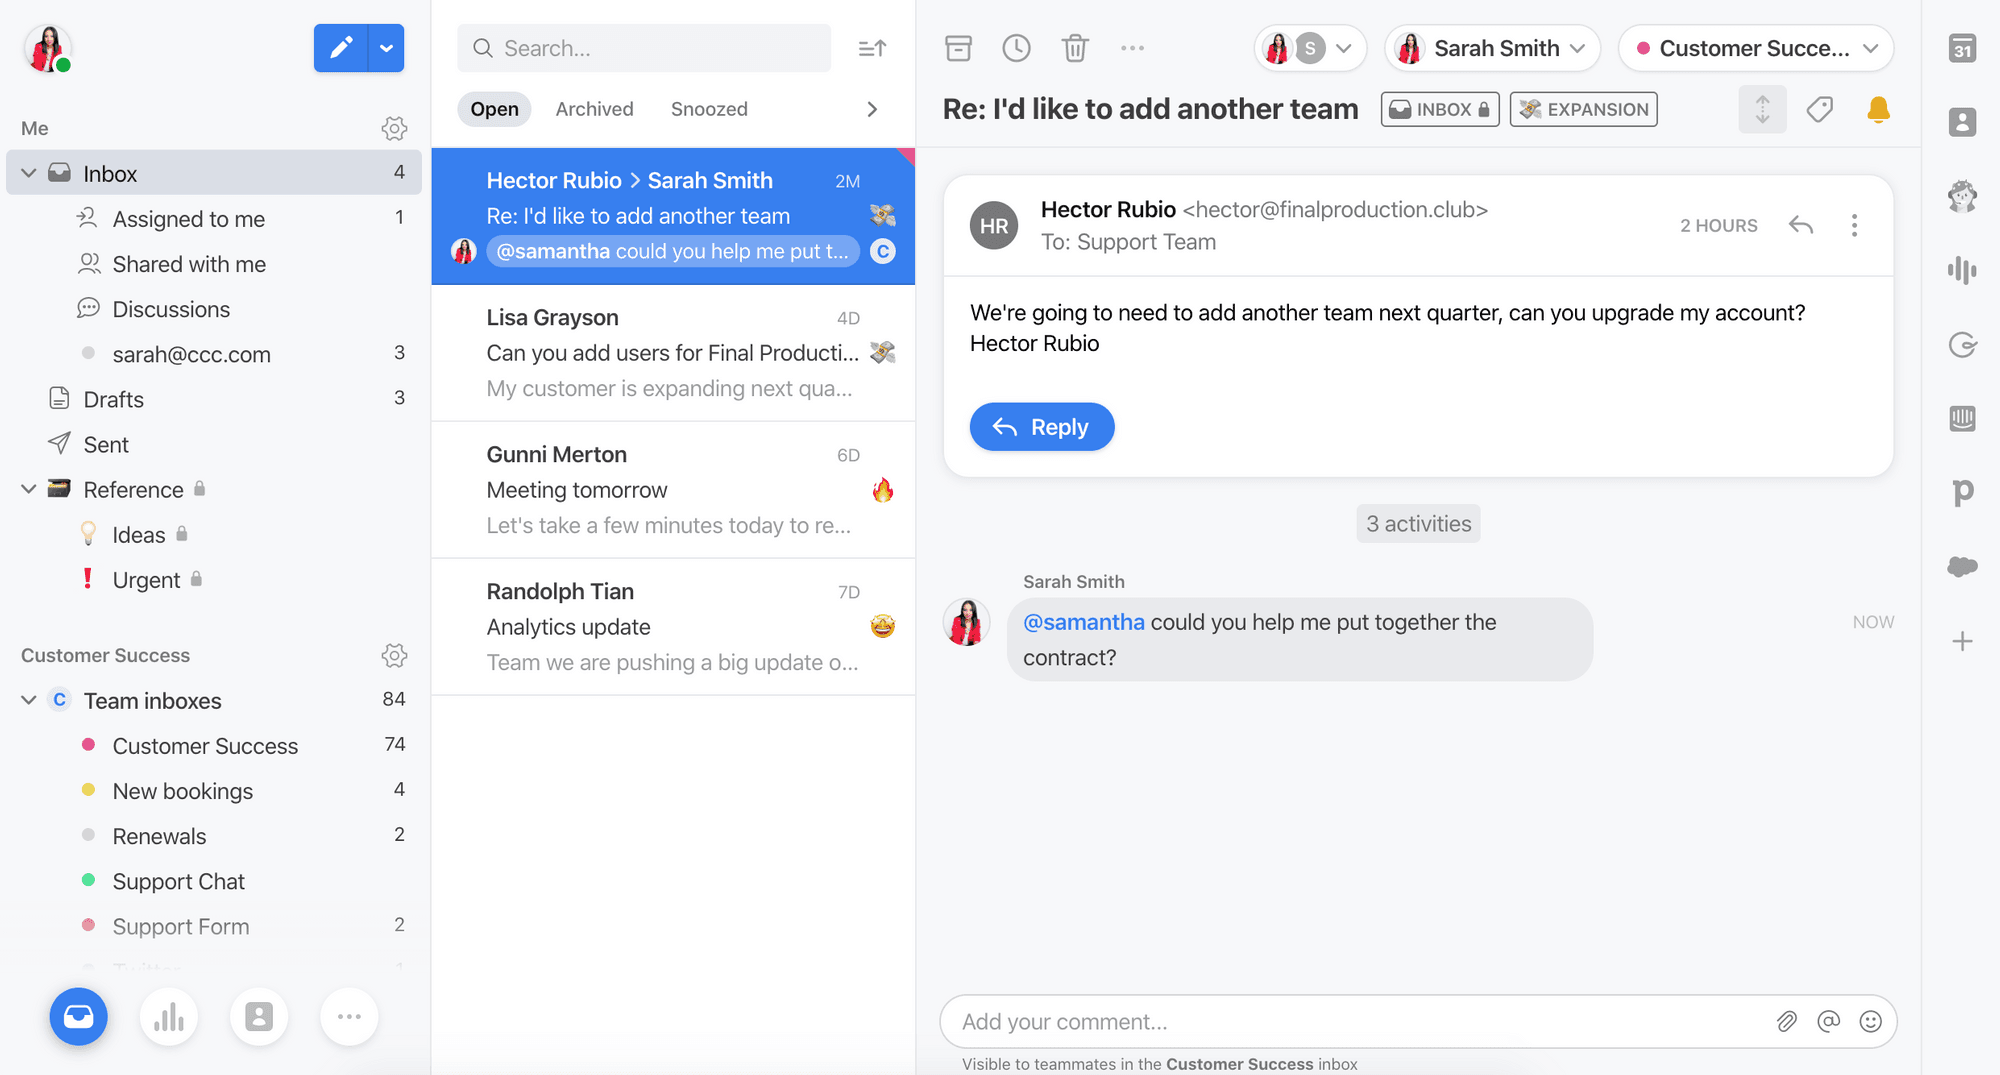The image size is (2000, 1075).
Task: Switch to the Archived tab
Action: click(594, 109)
